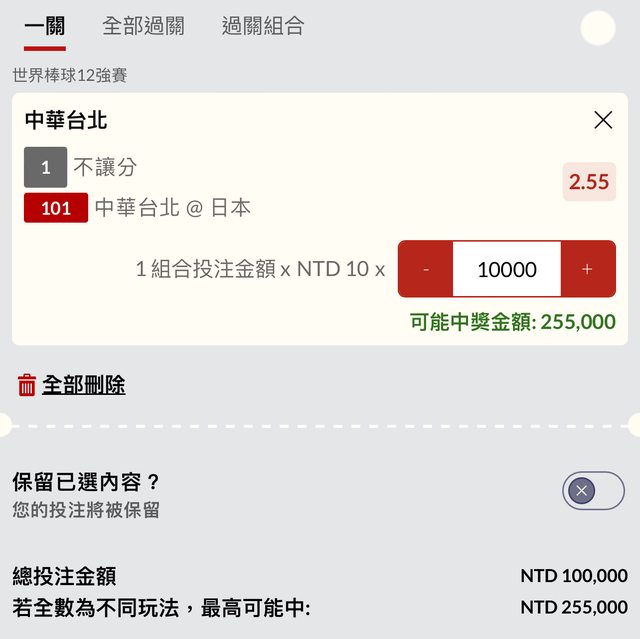
Task: Open the 過關組合 tab
Action: click(263, 27)
